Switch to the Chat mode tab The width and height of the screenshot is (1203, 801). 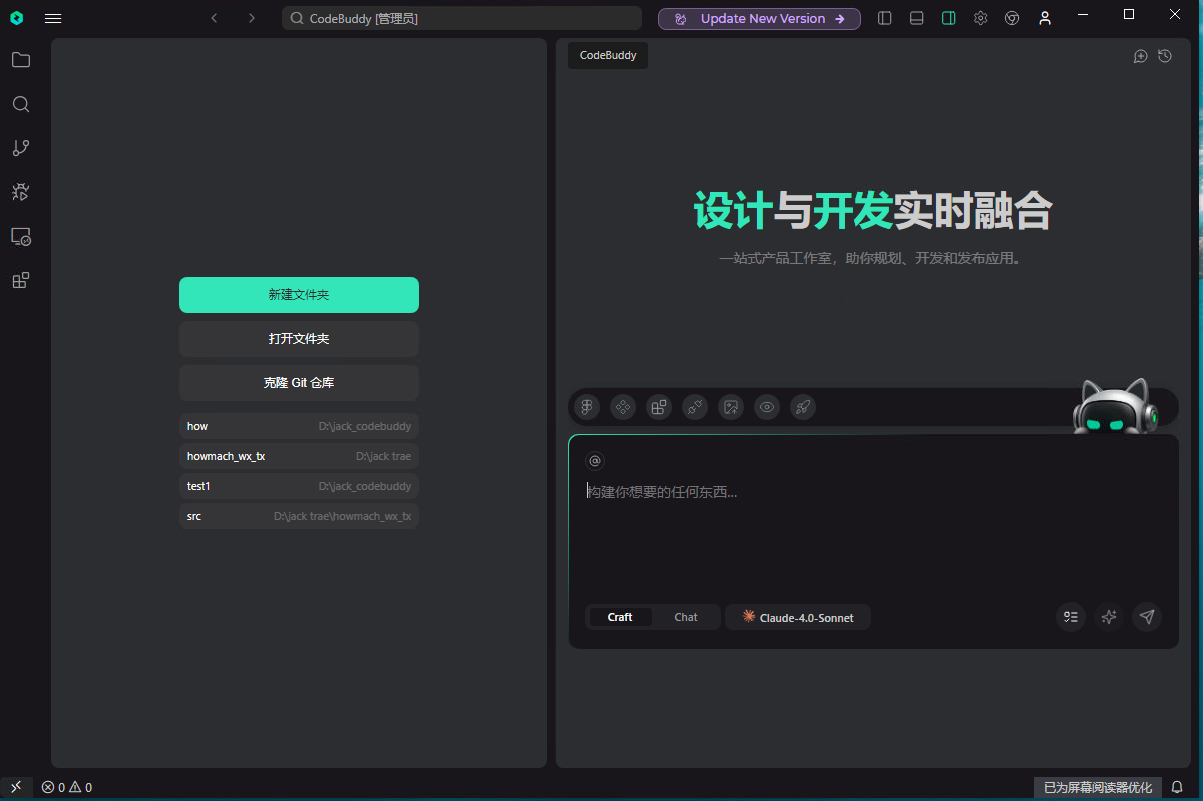coord(686,617)
